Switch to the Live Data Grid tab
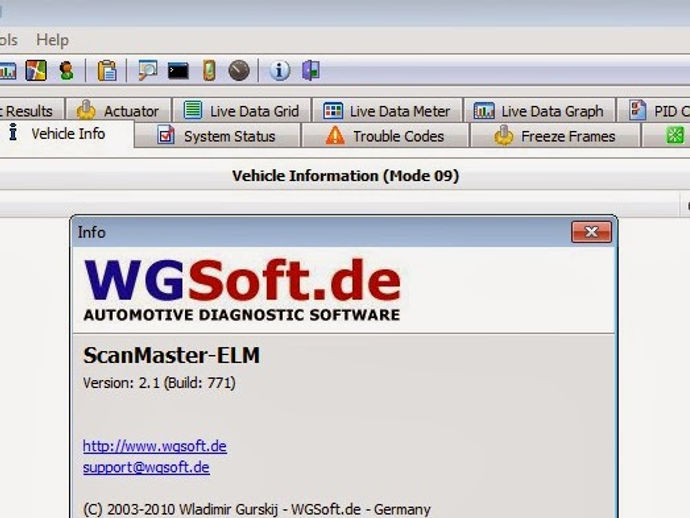This screenshot has height=518, width=690. [x=242, y=110]
